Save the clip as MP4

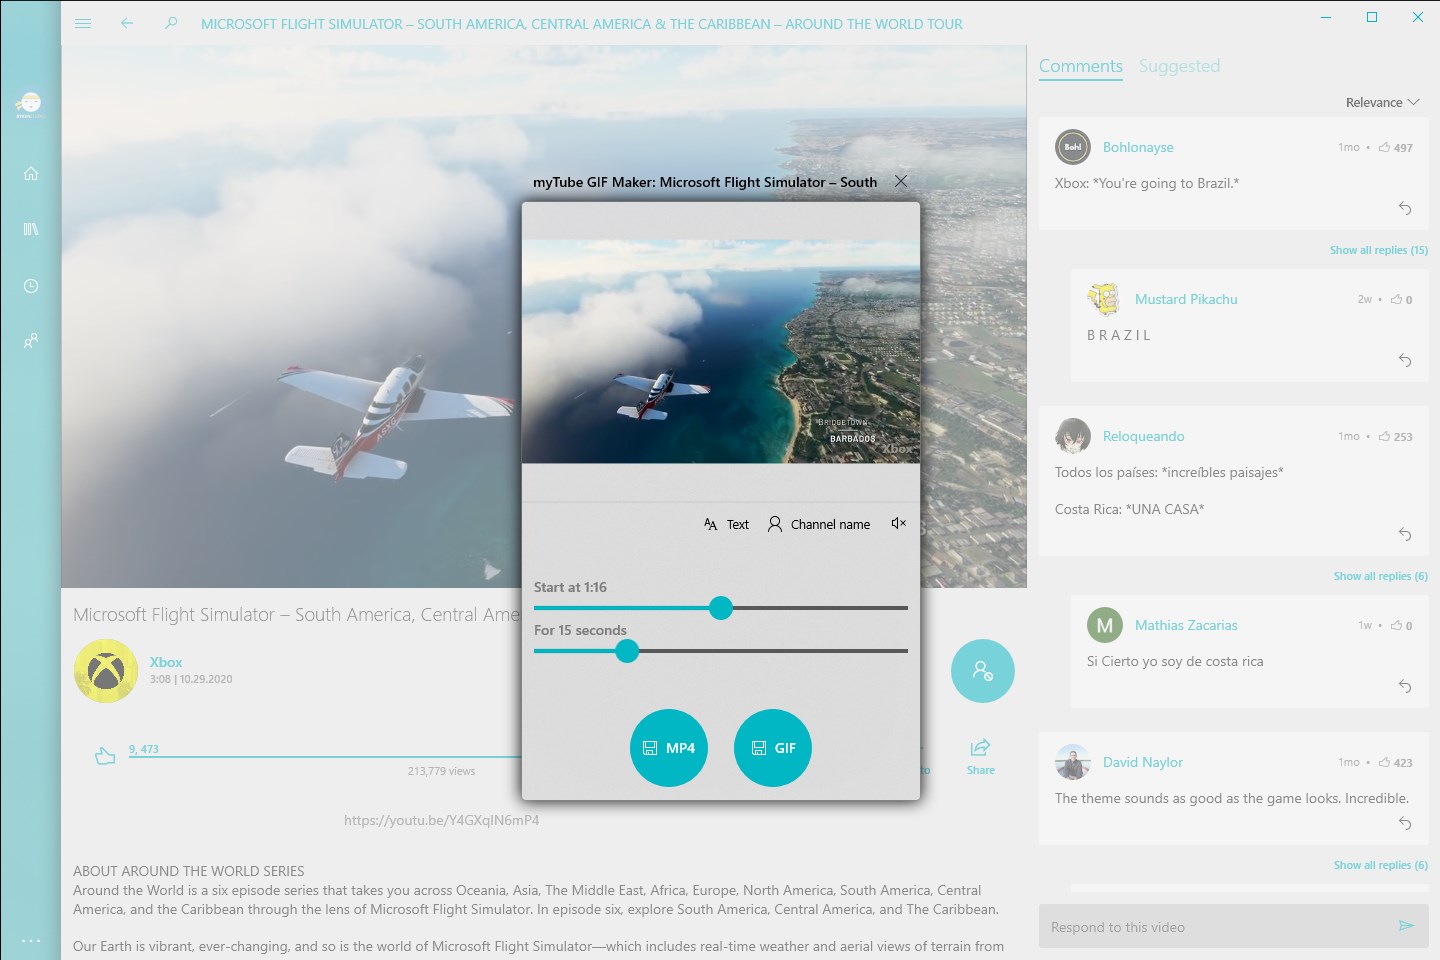[669, 748]
